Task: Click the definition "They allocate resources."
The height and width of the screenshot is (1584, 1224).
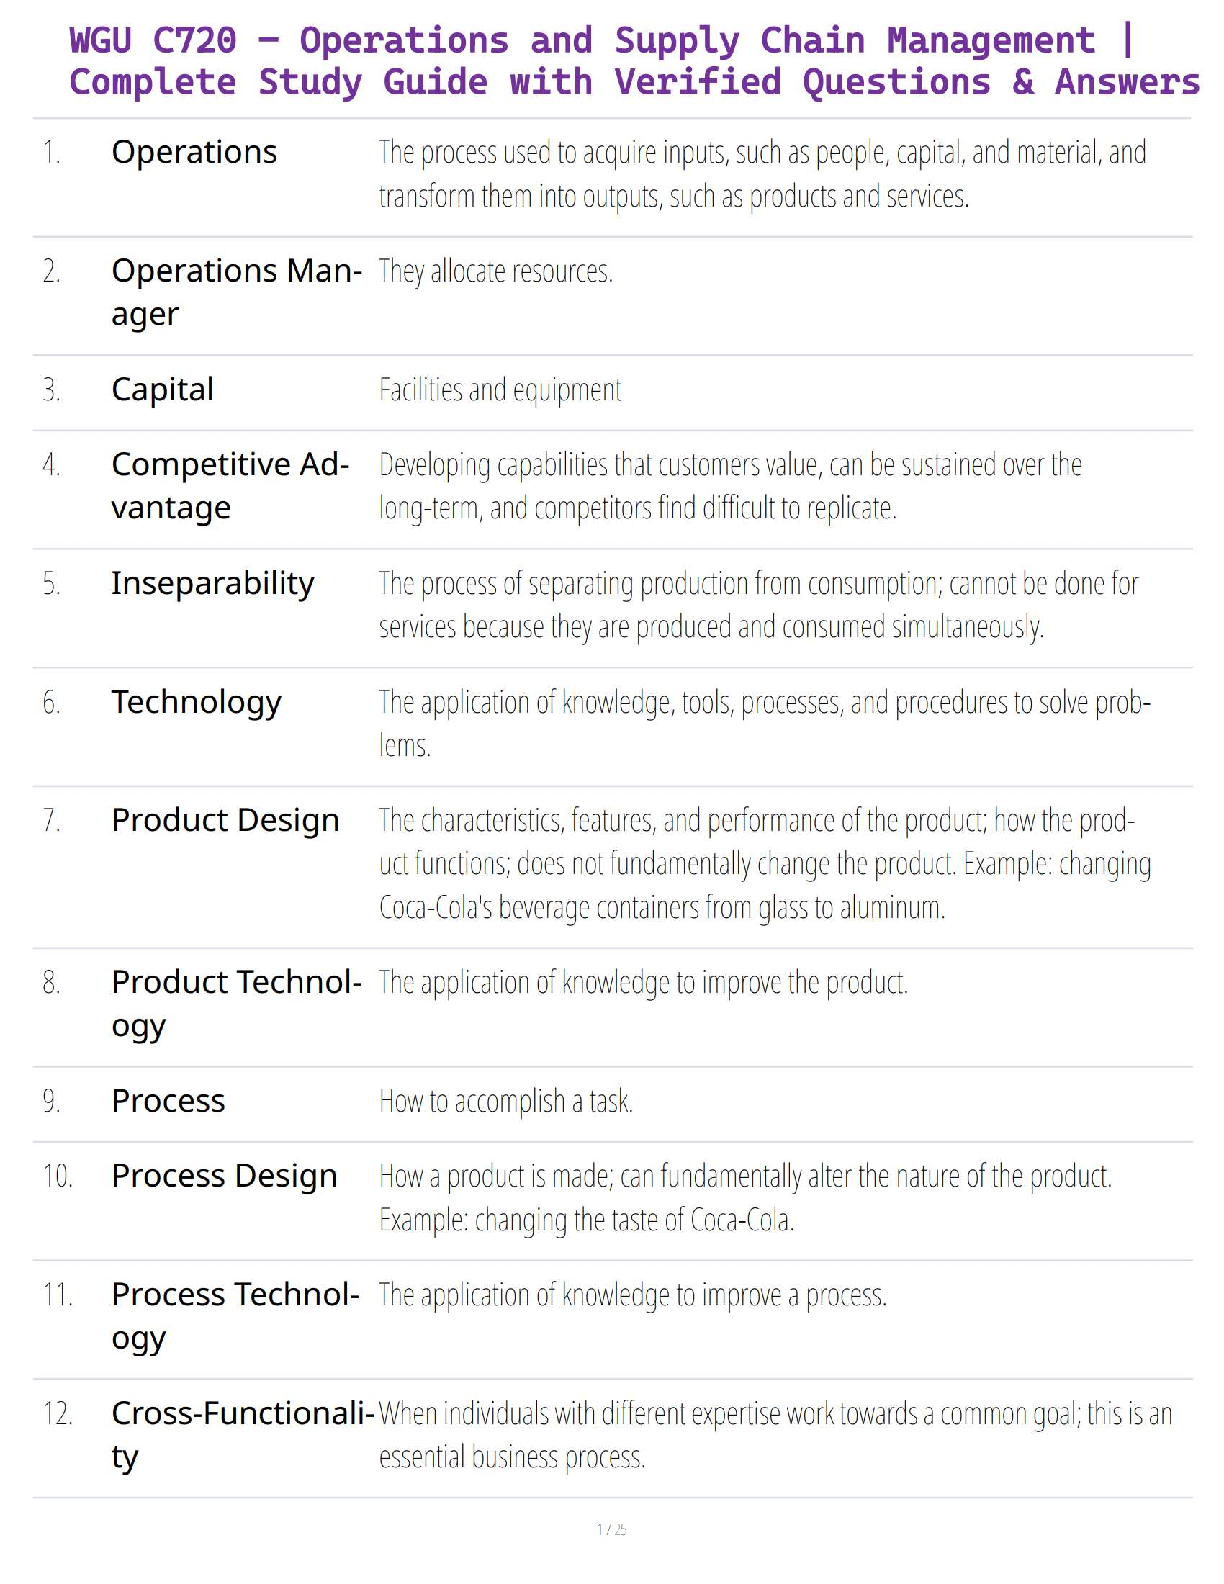Action: 495,271
